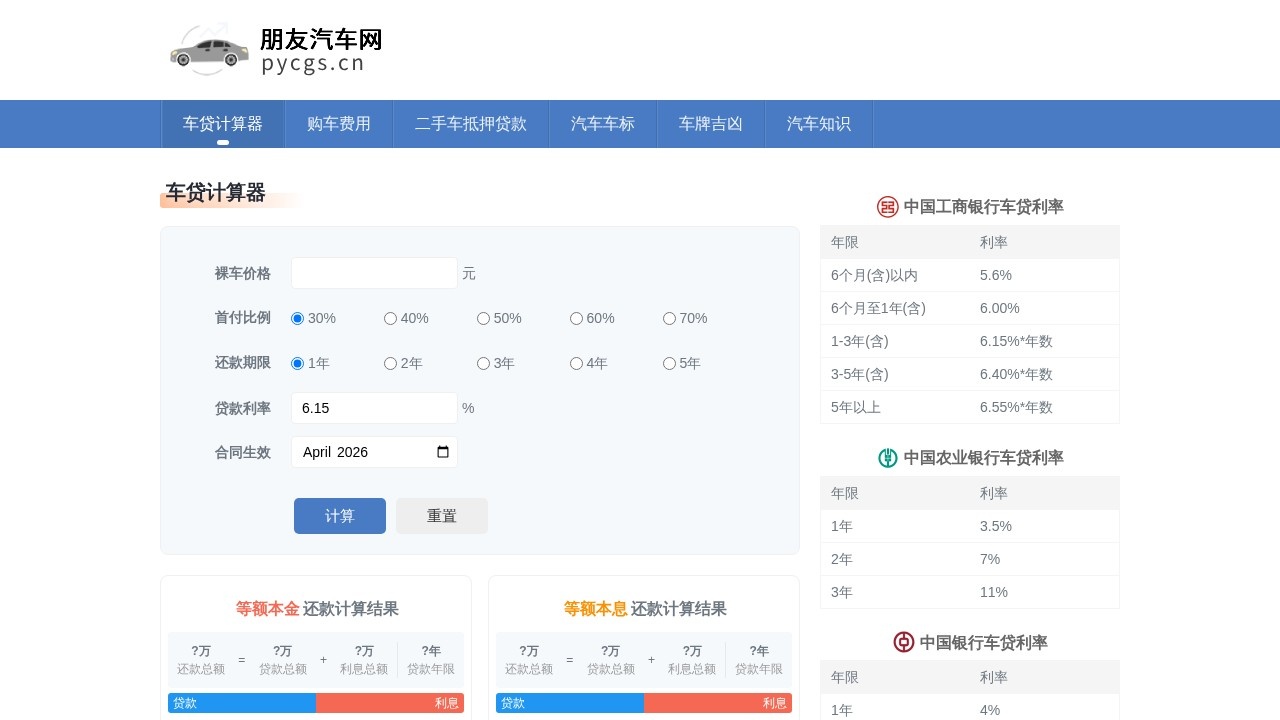Click the 等额本息 还款计算结果 title
This screenshot has height=720, width=1280.
[645, 609]
